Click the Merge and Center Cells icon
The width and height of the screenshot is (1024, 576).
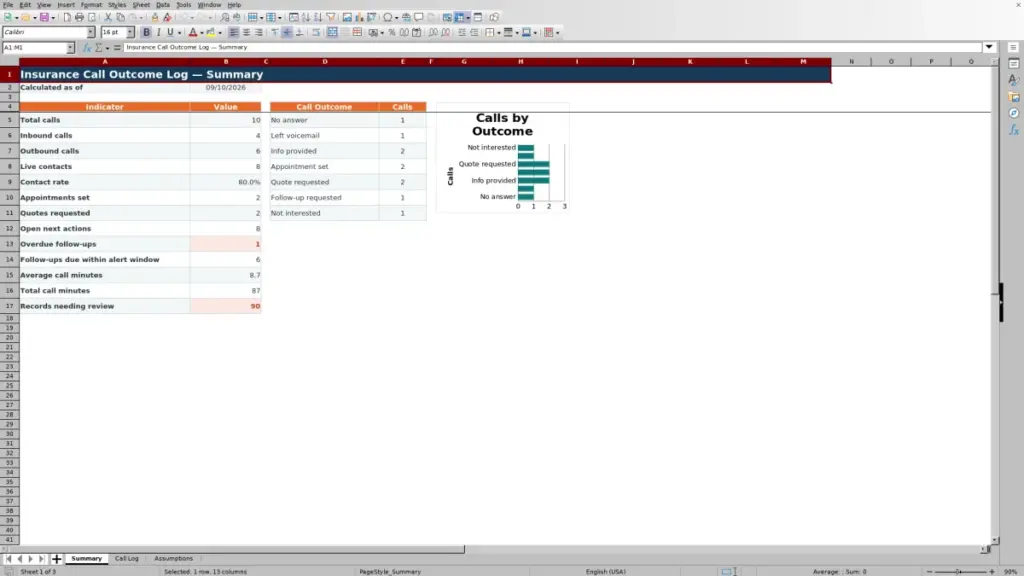332,33
